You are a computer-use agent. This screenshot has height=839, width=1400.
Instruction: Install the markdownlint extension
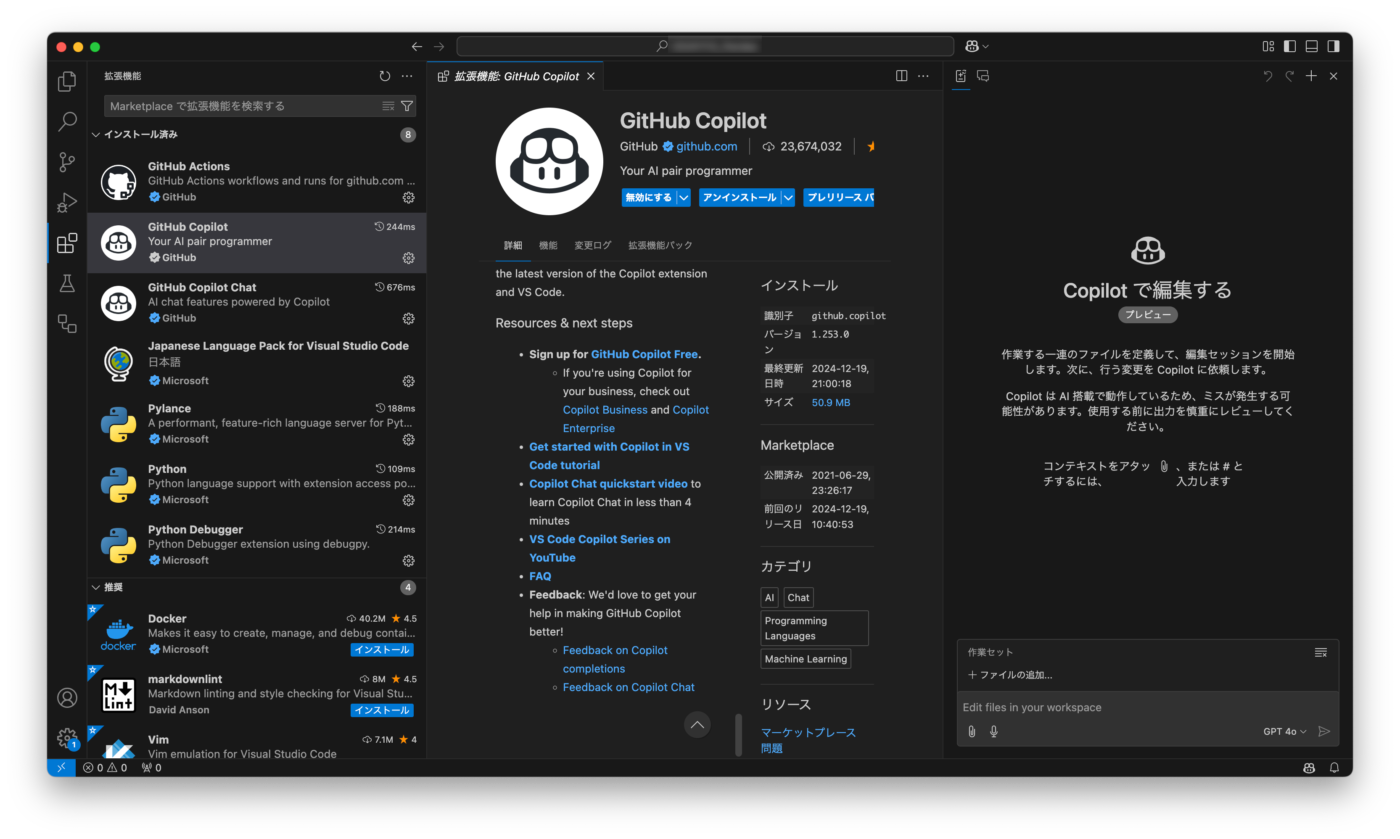[382, 710]
